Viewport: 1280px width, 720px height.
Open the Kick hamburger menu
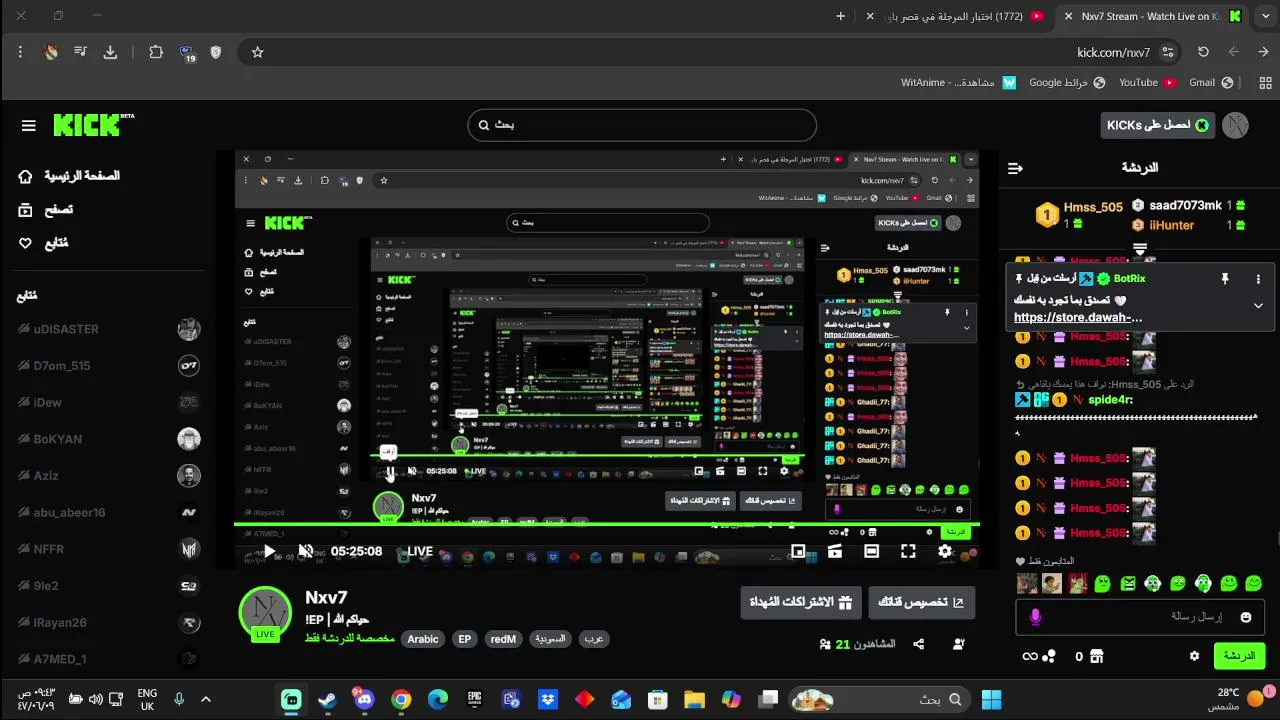pos(28,125)
